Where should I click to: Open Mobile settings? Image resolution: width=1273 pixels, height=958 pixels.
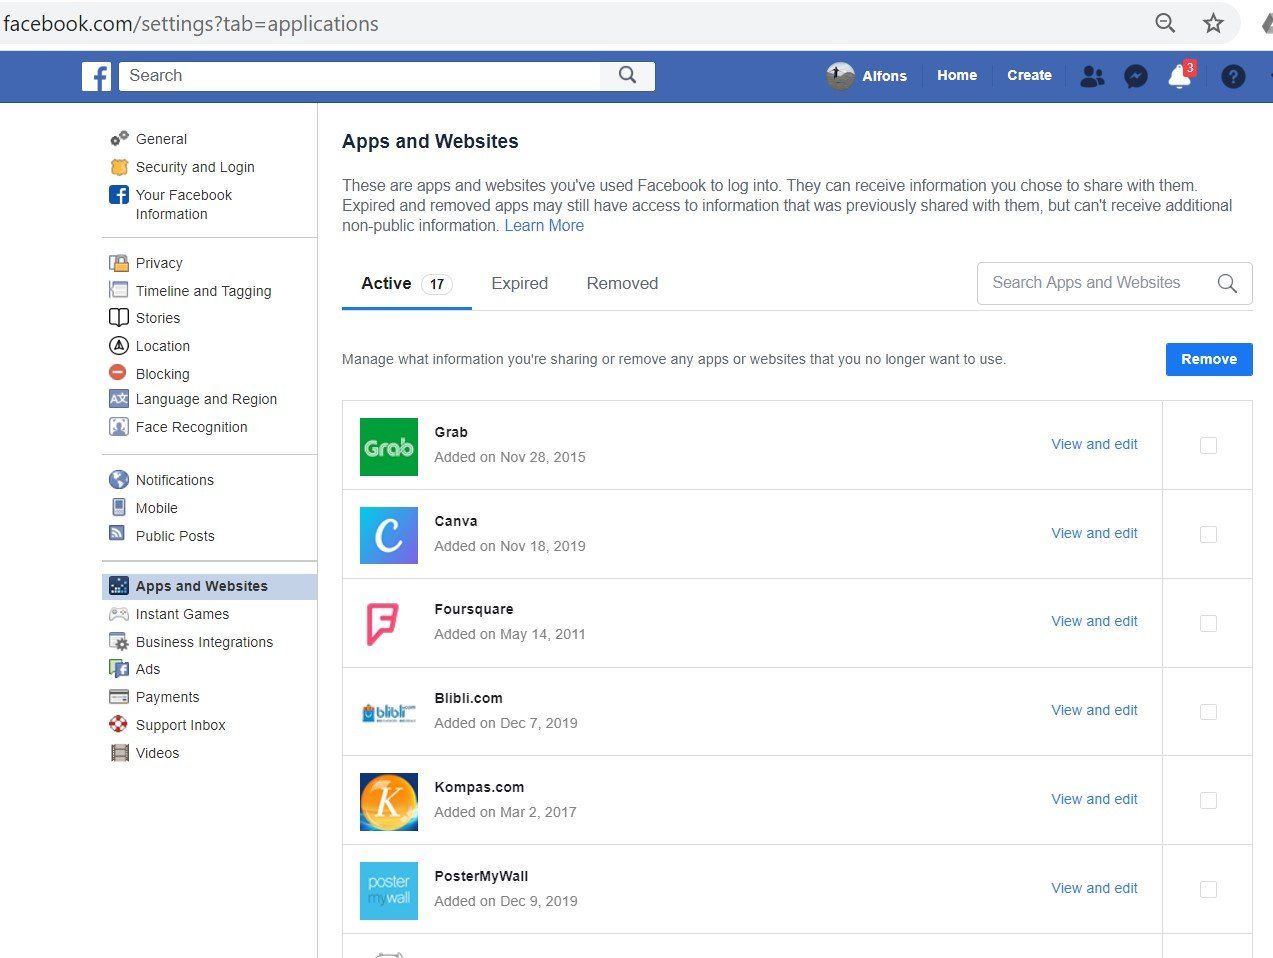point(156,508)
